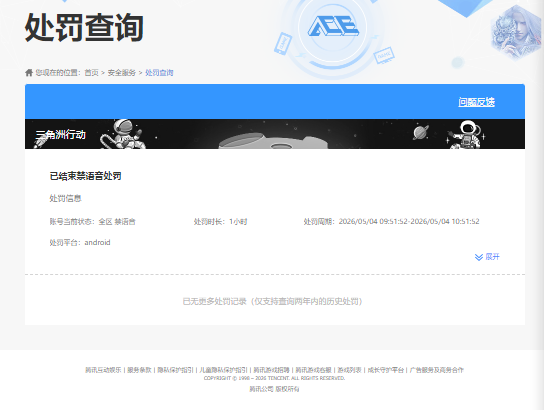
Task: Click the double-chevron 展开 arrow icon
Action: click(x=479, y=257)
